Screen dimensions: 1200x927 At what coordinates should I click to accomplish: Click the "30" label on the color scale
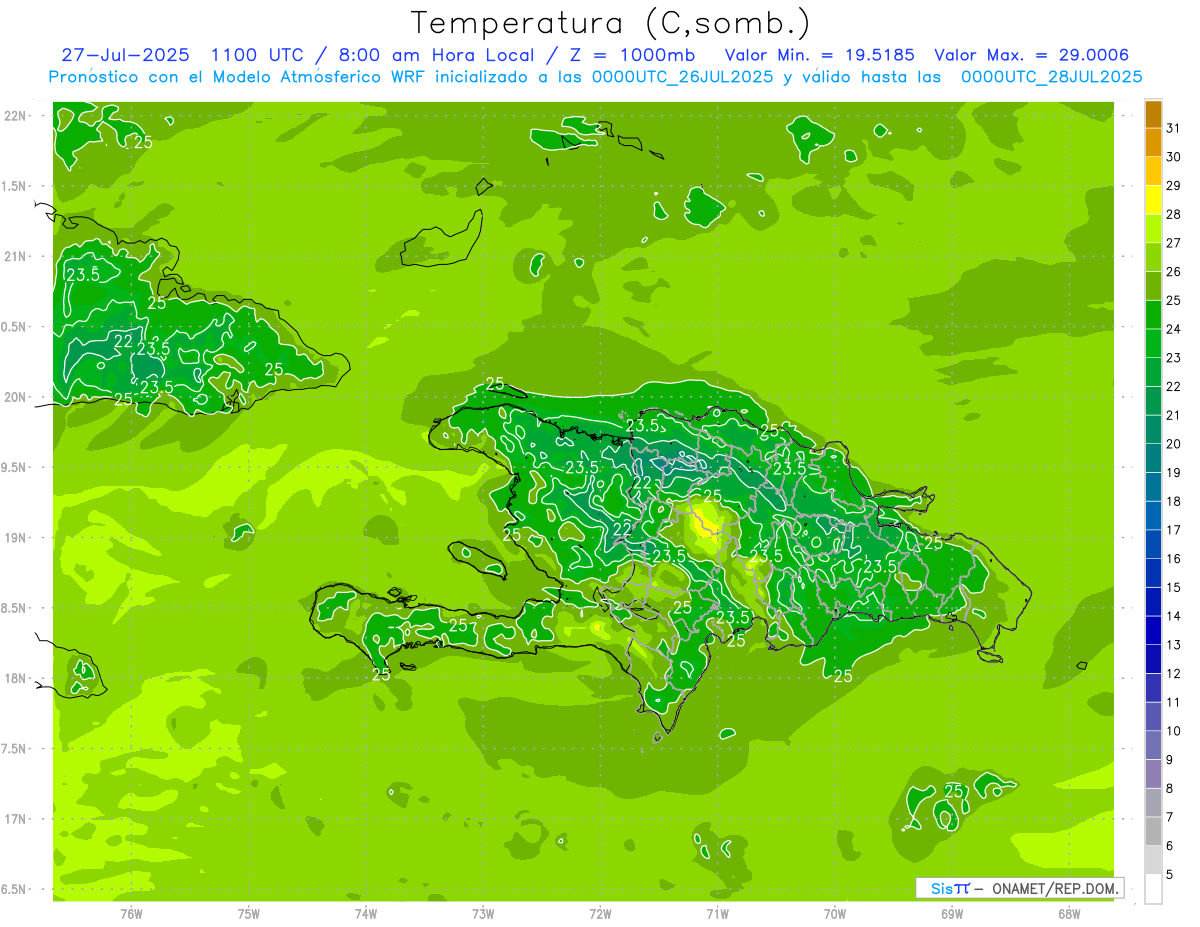click(1174, 157)
